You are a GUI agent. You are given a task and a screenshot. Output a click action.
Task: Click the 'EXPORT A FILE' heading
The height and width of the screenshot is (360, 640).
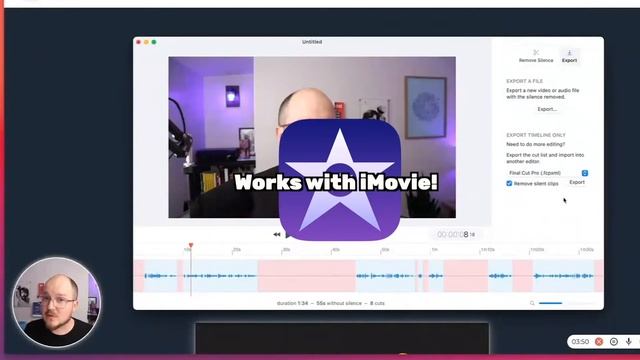524,81
